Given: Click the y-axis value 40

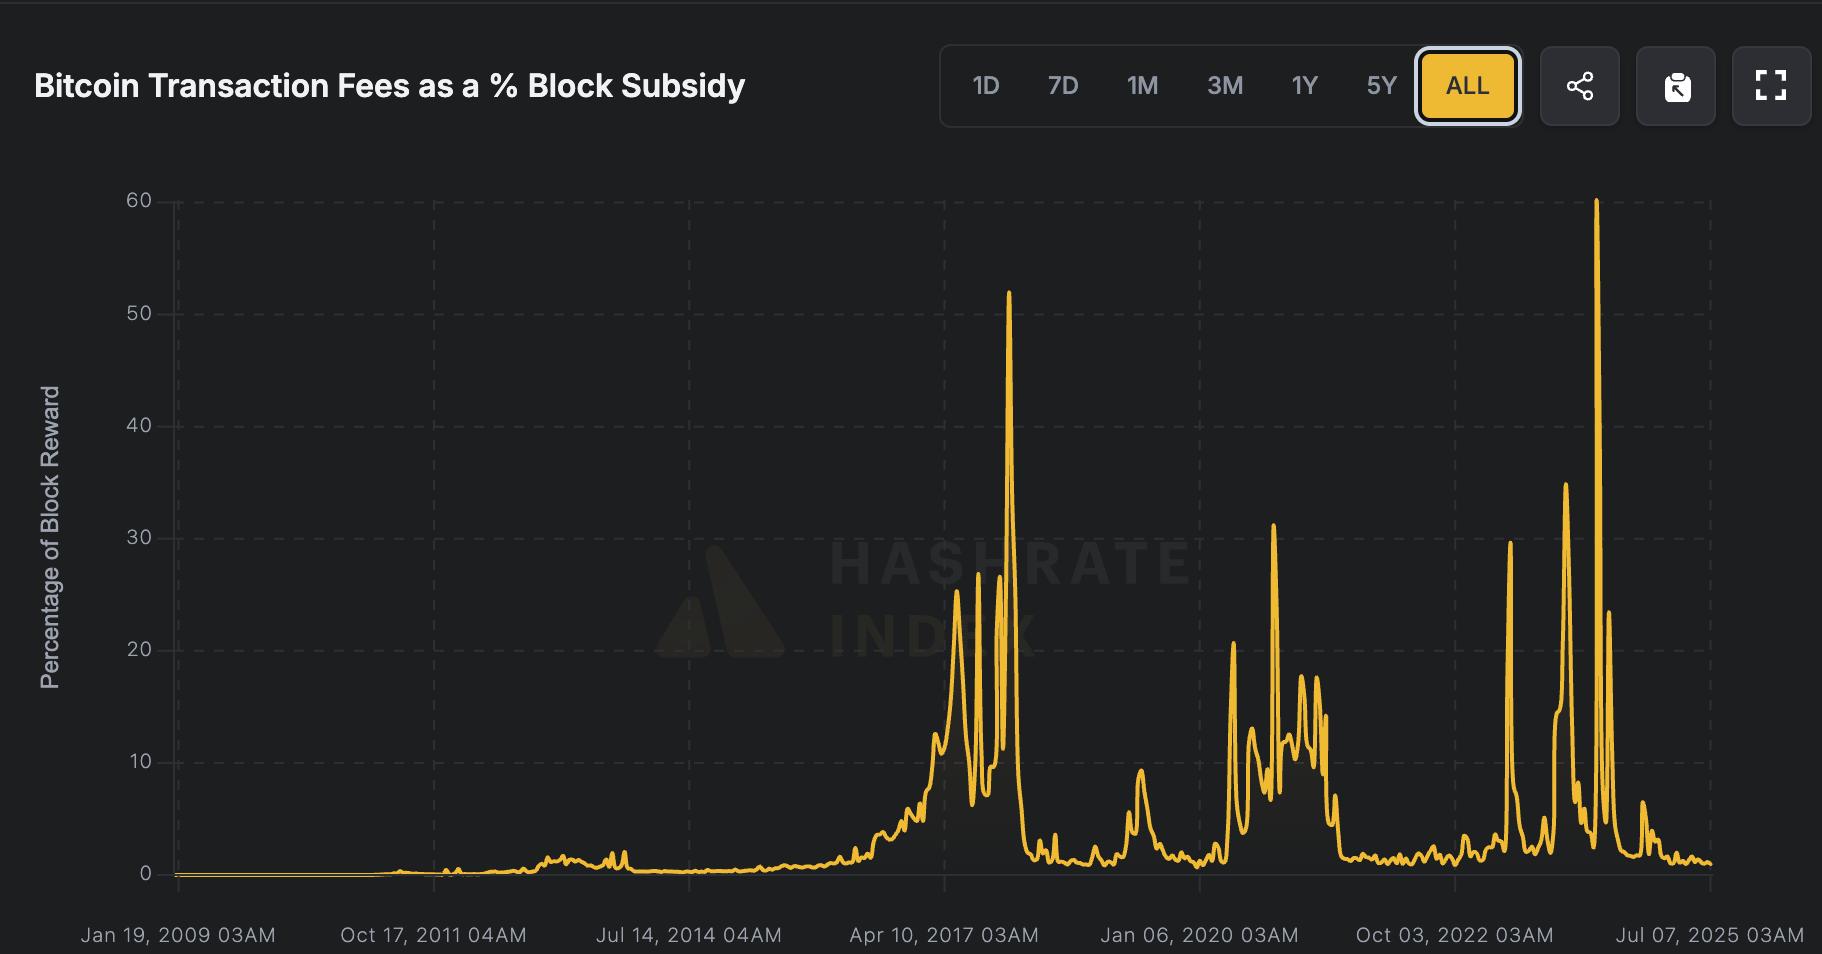Looking at the screenshot, I should 139,426.
